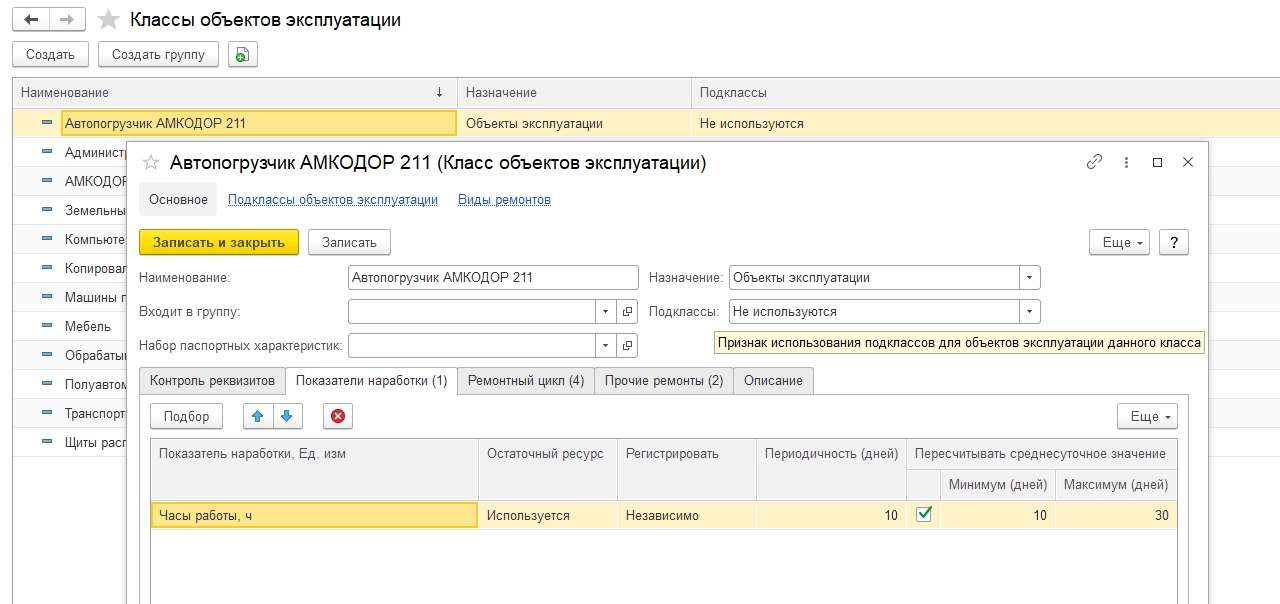Copy link to object using chain icon
The height and width of the screenshot is (604, 1280).
tap(1095, 162)
